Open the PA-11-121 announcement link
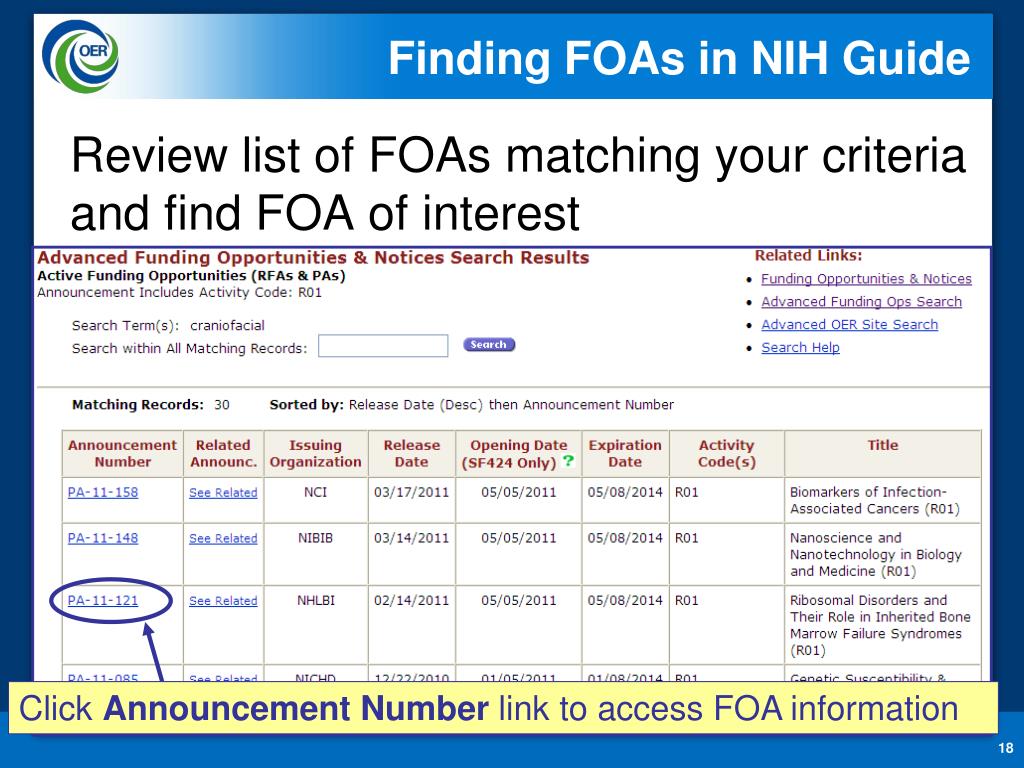Viewport: 1024px width, 768px height. [x=103, y=600]
